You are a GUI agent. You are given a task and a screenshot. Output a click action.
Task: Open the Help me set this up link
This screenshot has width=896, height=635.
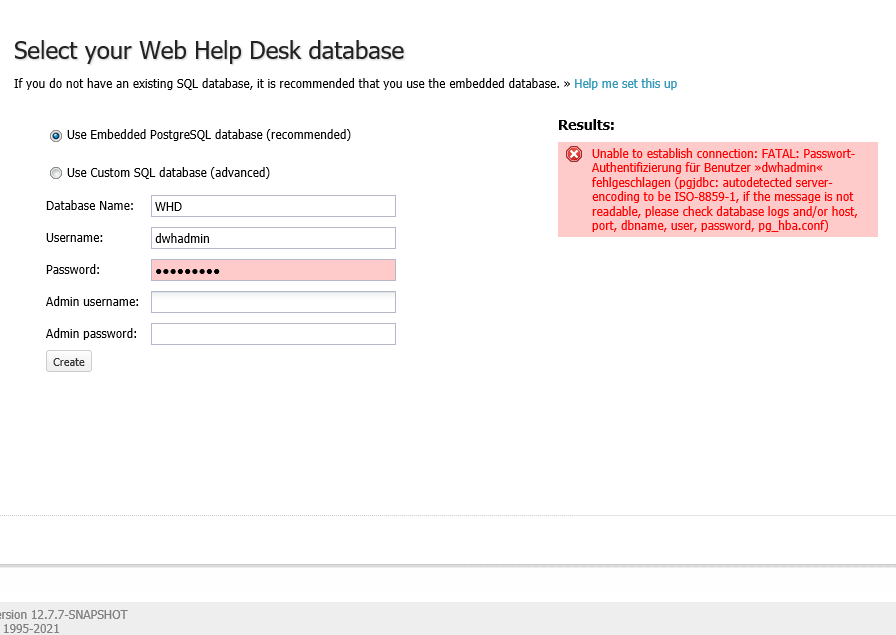coord(625,84)
